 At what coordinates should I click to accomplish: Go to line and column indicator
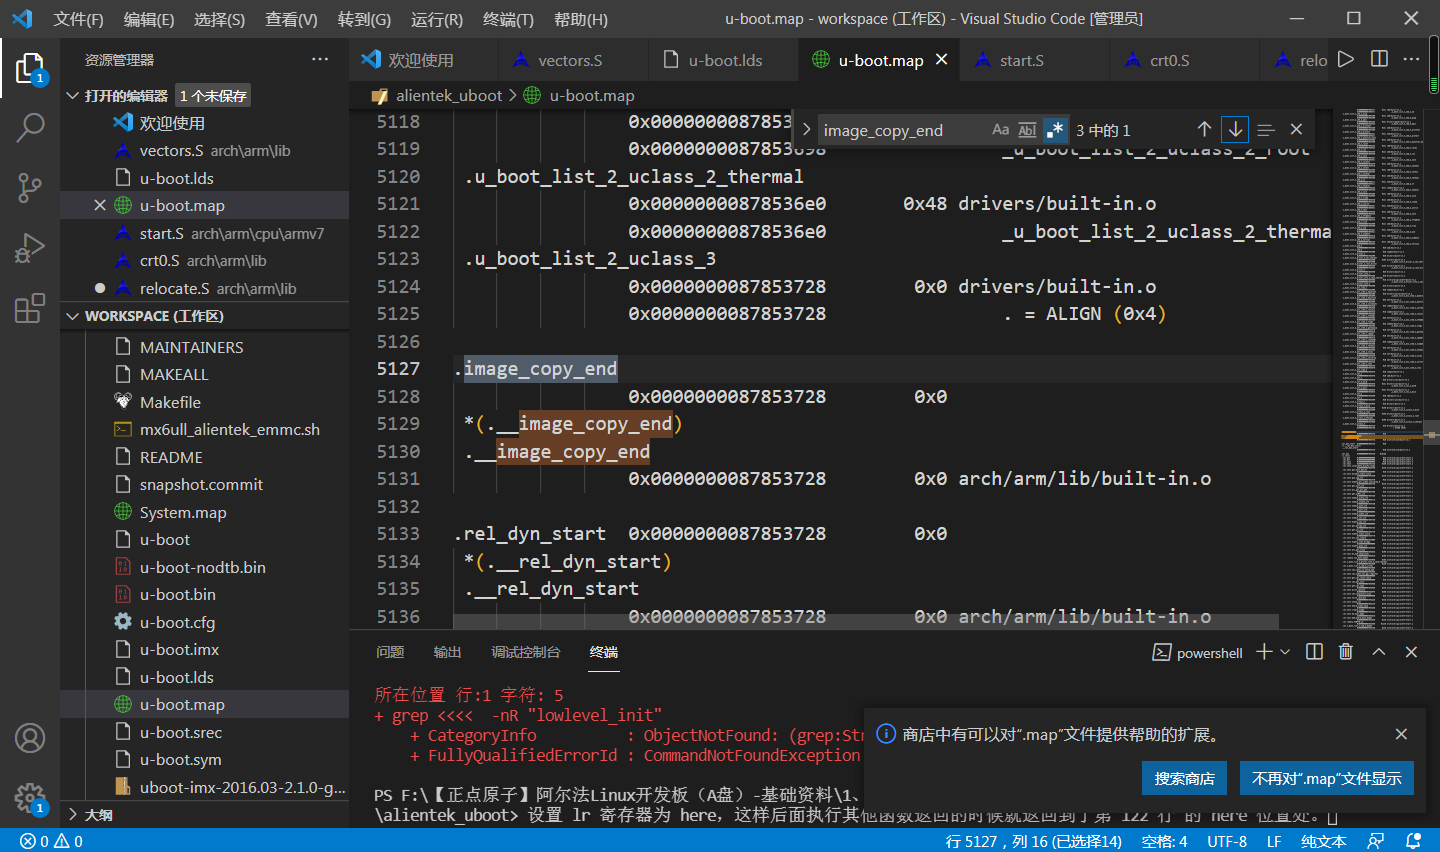(1034, 841)
